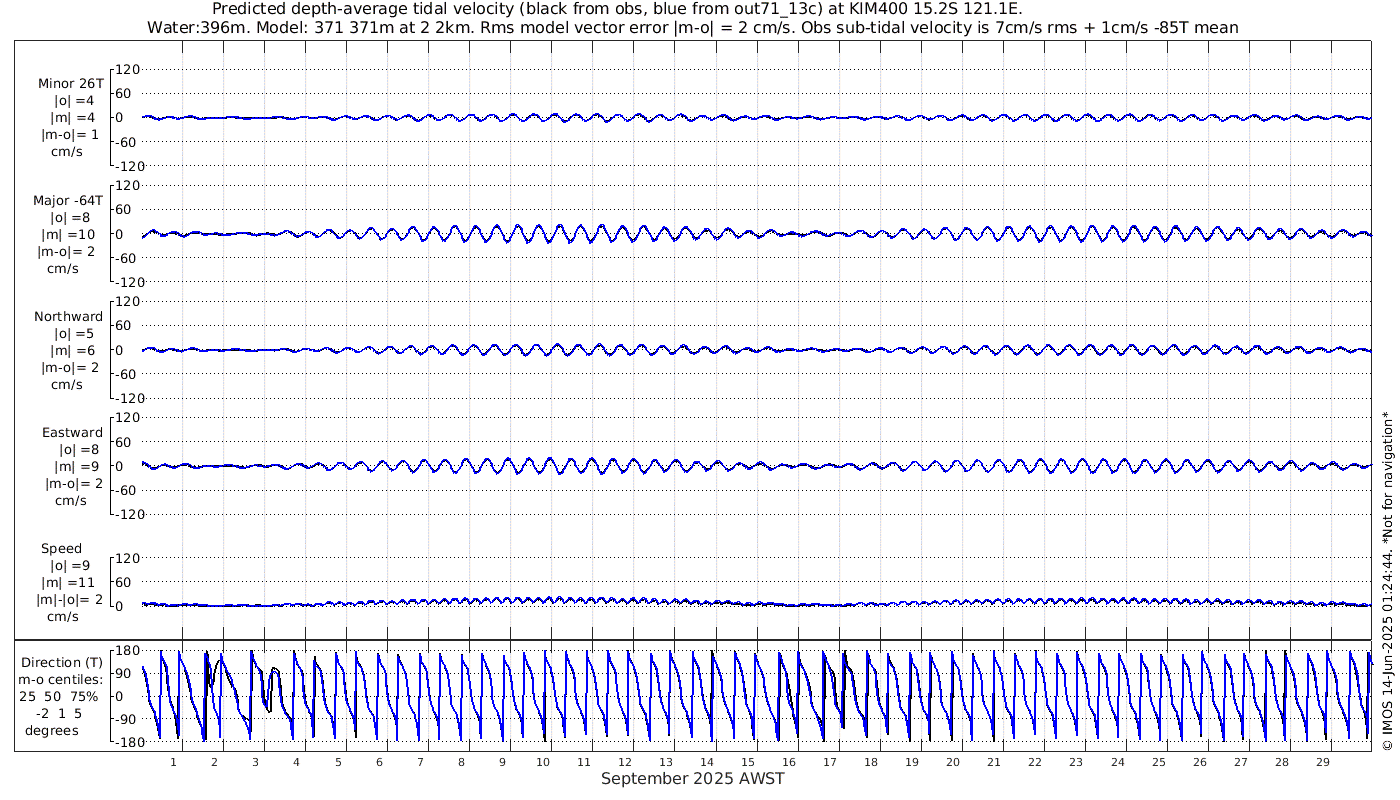Screen dimensions: 1400x800
Task: Click day '29' on the date axis
Action: click(x=1322, y=762)
